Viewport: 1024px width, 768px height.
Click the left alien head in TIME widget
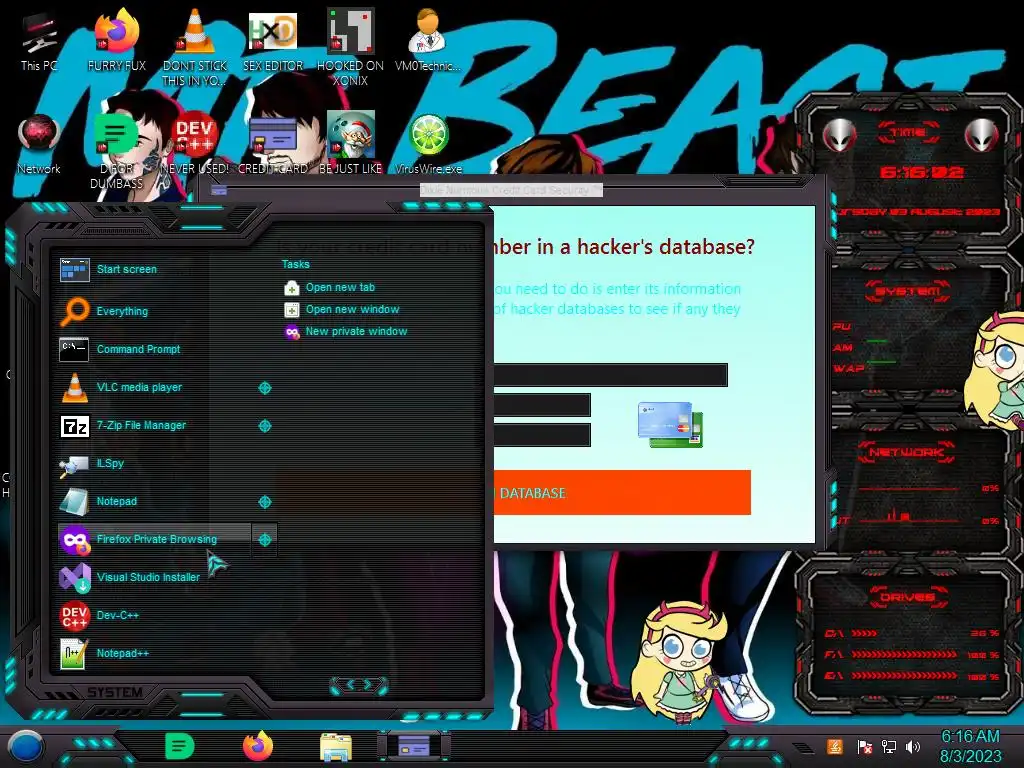pos(840,136)
